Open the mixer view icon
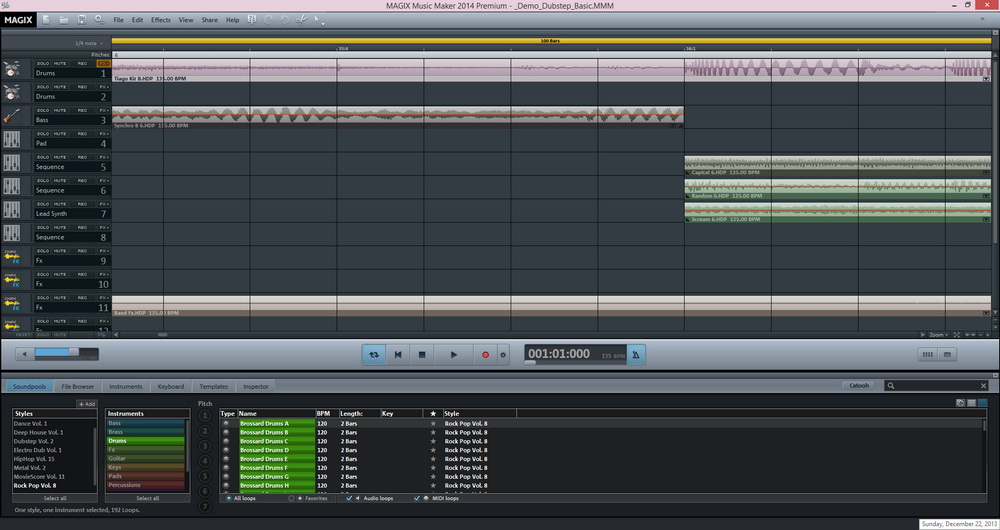 [928, 355]
